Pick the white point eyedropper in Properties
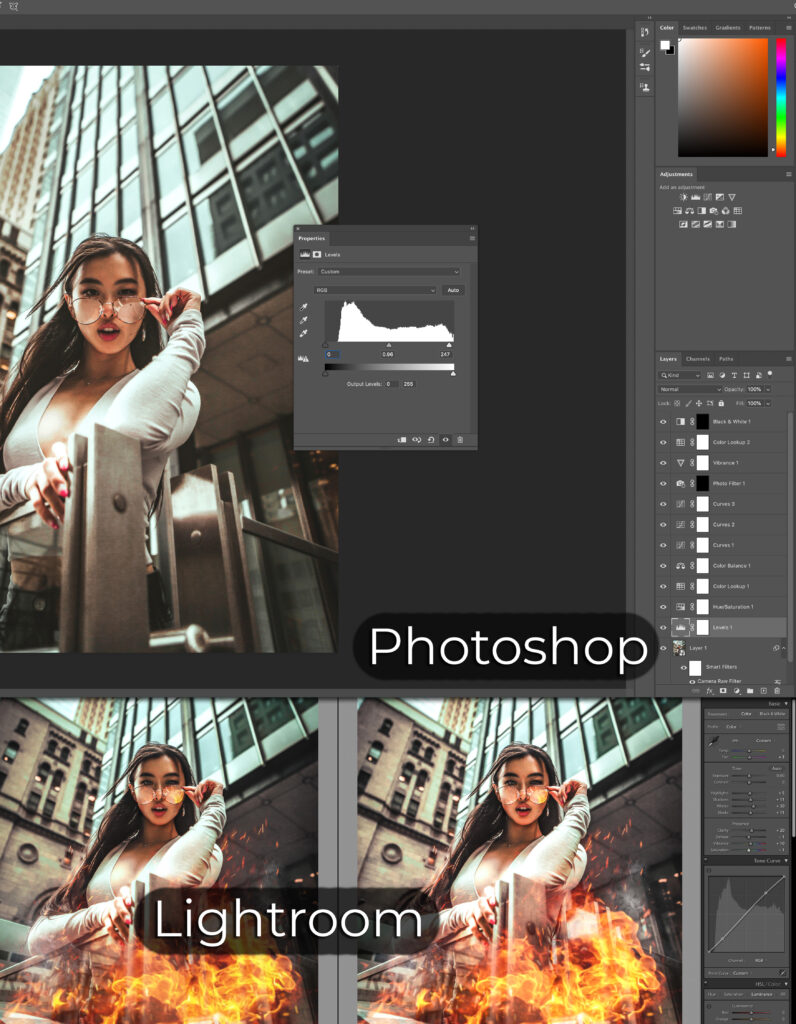The image size is (796, 1024). pyautogui.click(x=304, y=333)
